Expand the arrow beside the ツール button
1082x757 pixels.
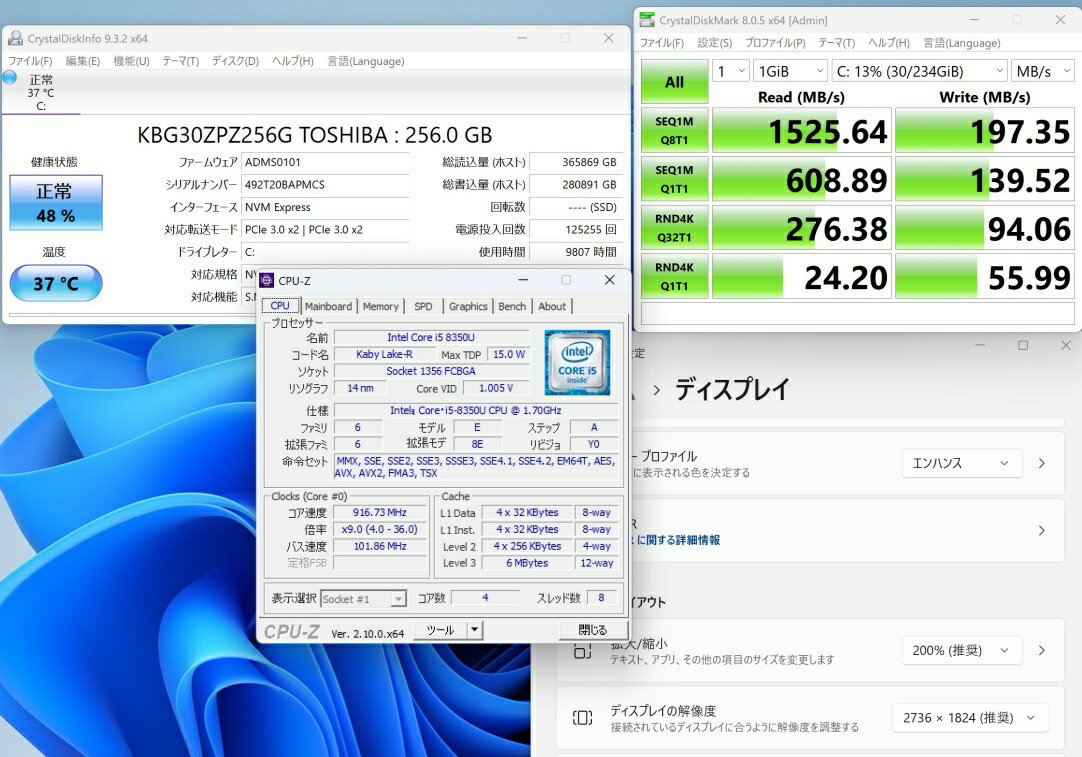(x=475, y=630)
